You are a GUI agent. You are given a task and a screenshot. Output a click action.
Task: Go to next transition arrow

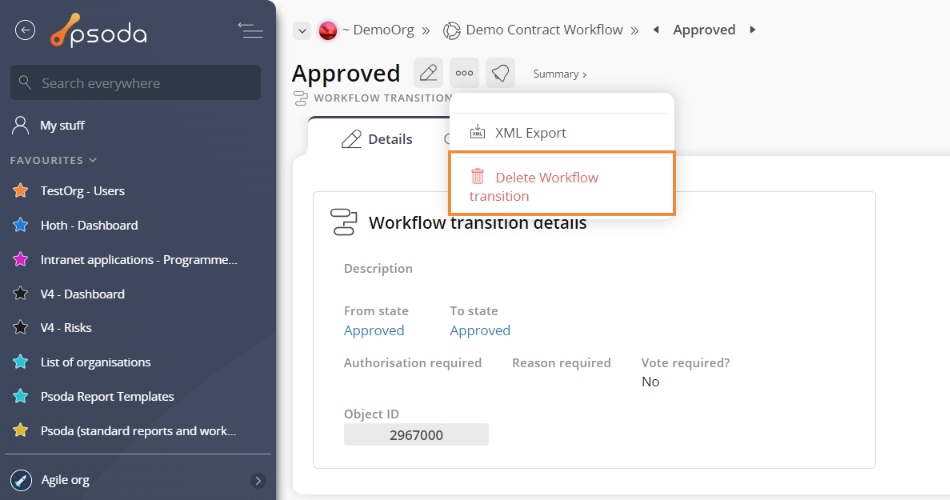click(x=752, y=30)
